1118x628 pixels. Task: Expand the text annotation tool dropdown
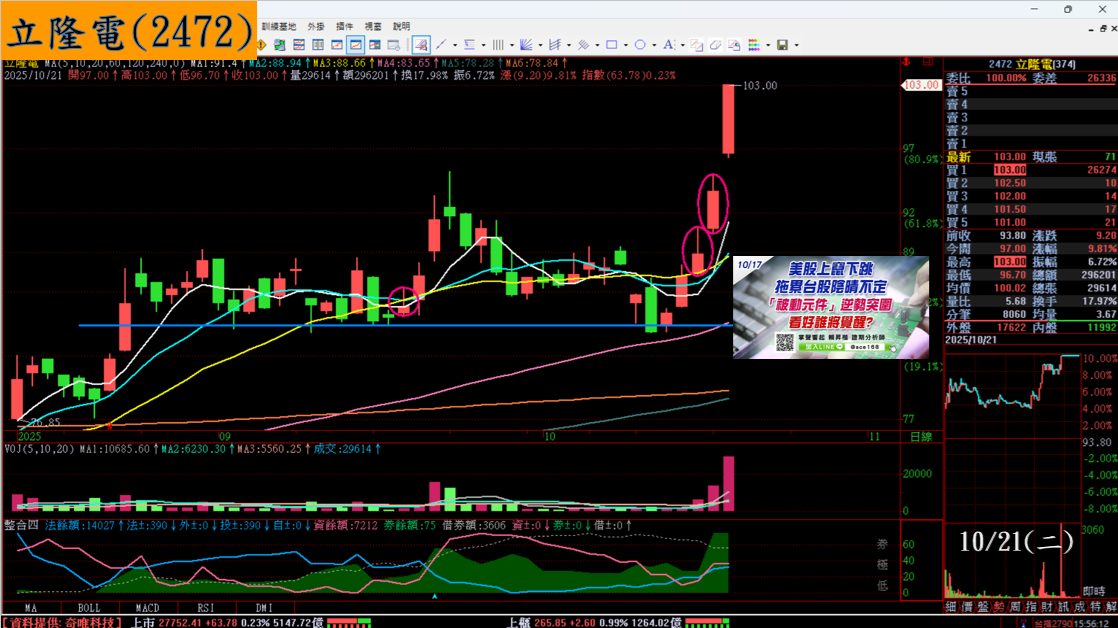pyautogui.click(x=682, y=45)
